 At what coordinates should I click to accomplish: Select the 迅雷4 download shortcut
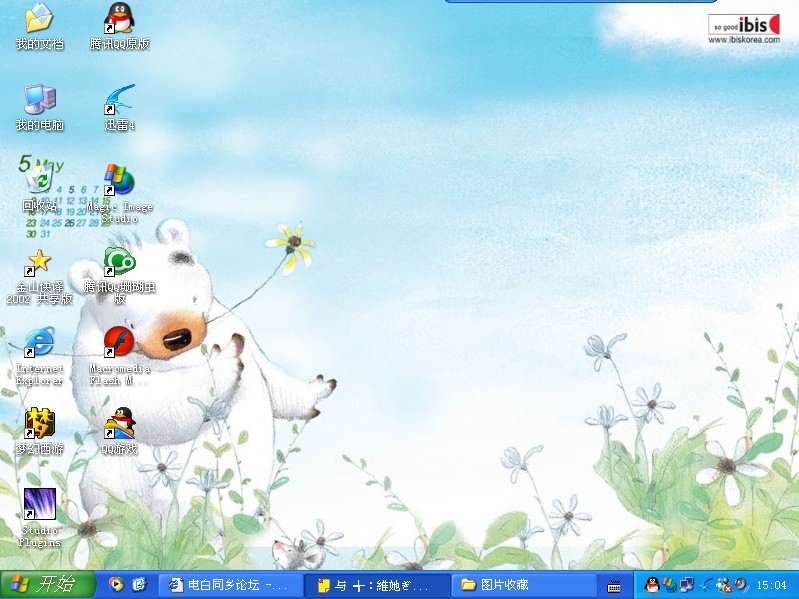(x=120, y=100)
